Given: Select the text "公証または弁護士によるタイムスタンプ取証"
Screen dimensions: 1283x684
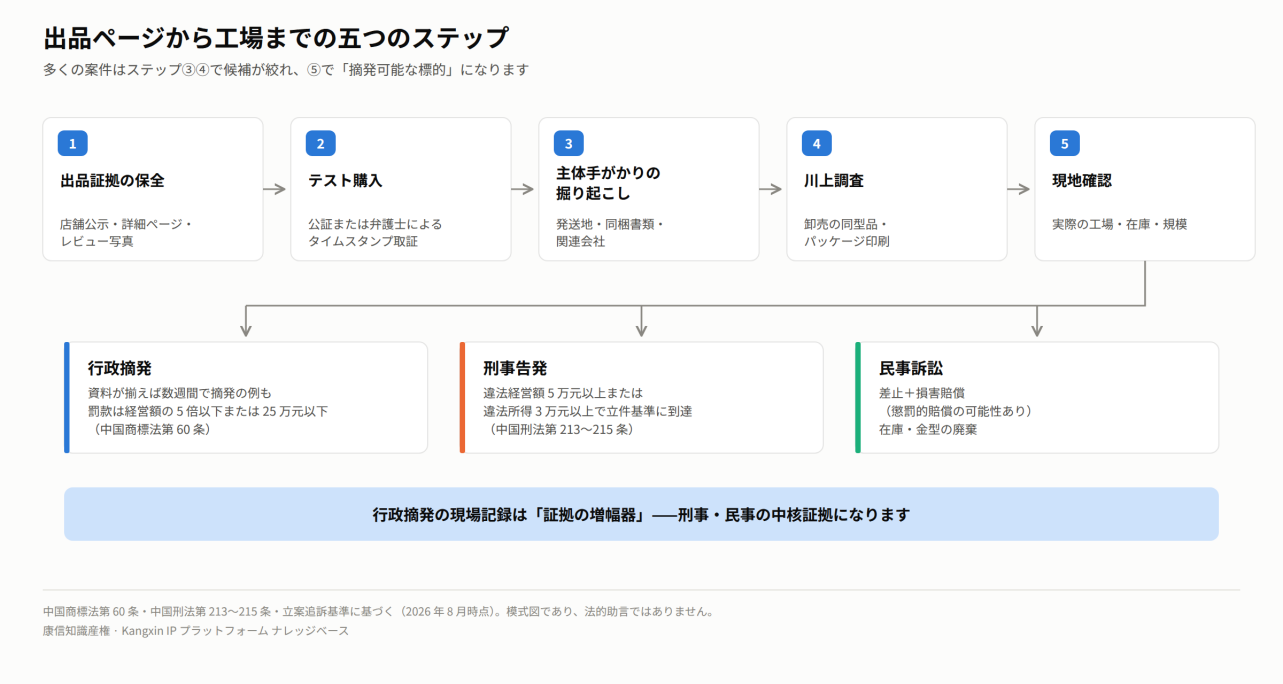Looking at the screenshot, I should (x=375, y=232).
